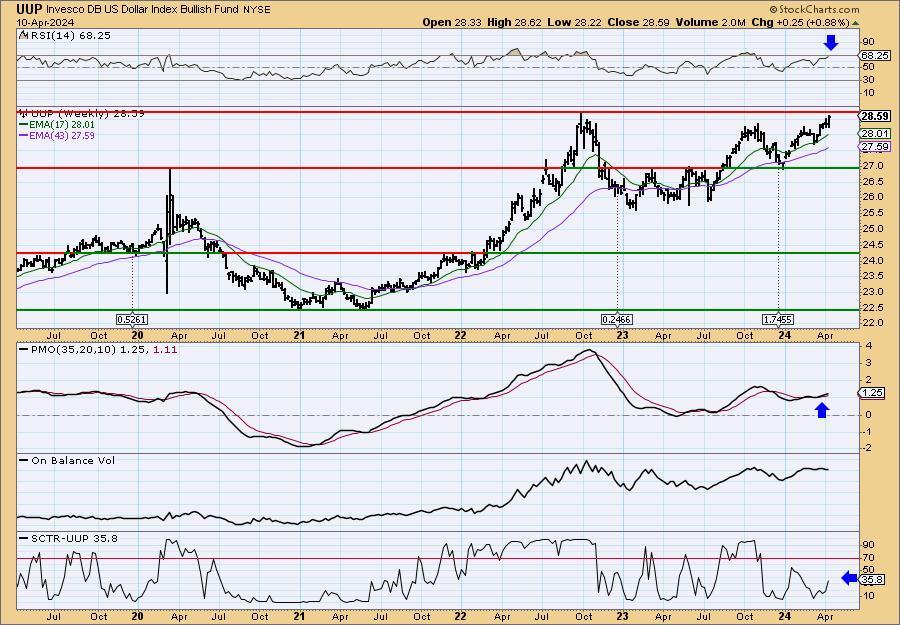This screenshot has height=625, width=900.
Task: Click the 28.01 EMA tag on right axis
Action: click(875, 134)
